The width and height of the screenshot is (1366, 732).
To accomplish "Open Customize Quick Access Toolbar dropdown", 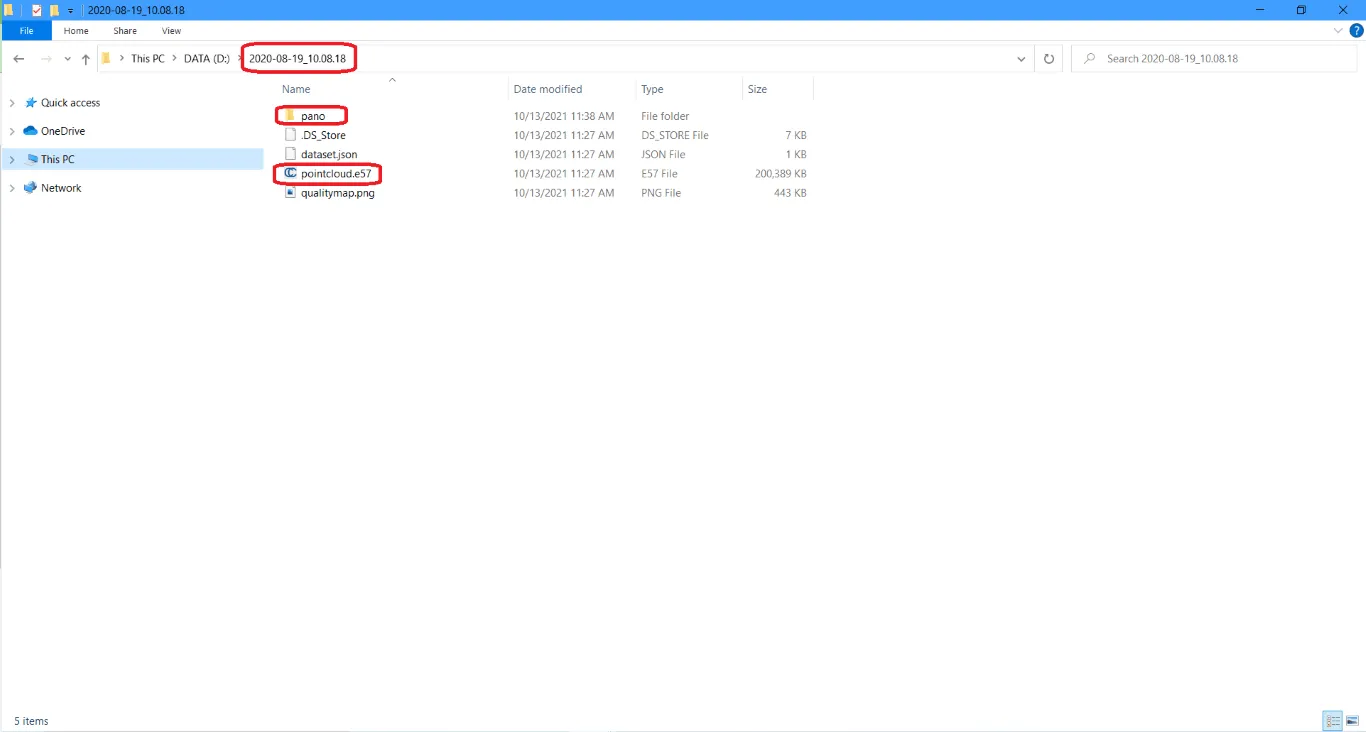I will coord(71,11).
